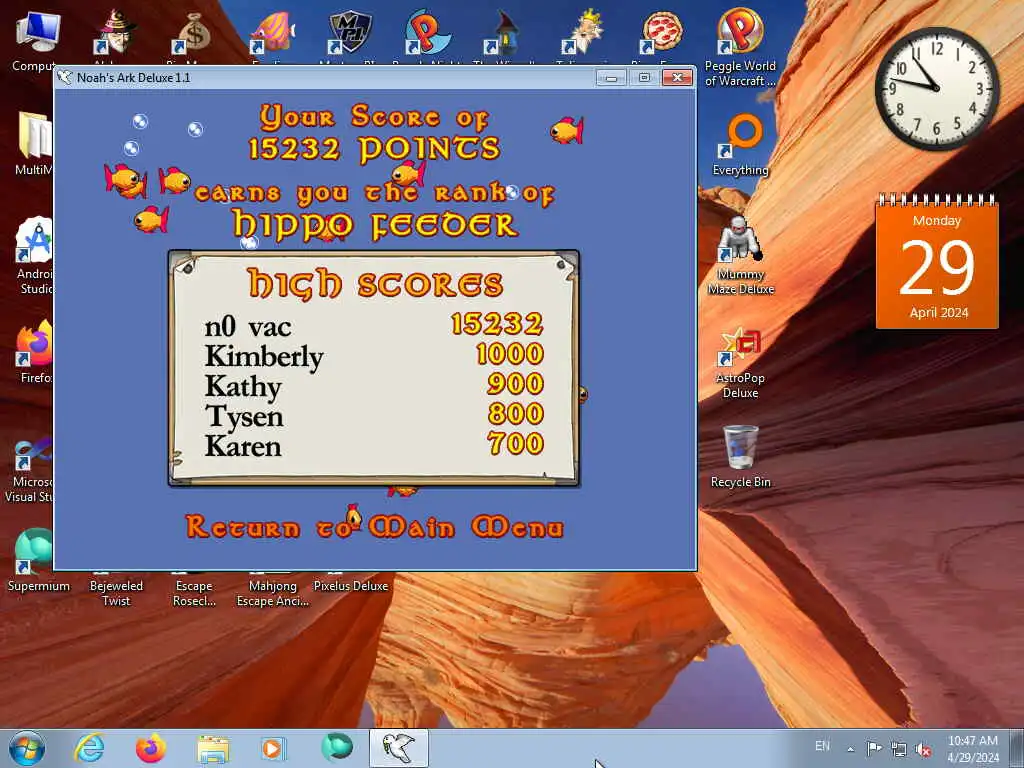Click the 1000 score entry

point(510,354)
